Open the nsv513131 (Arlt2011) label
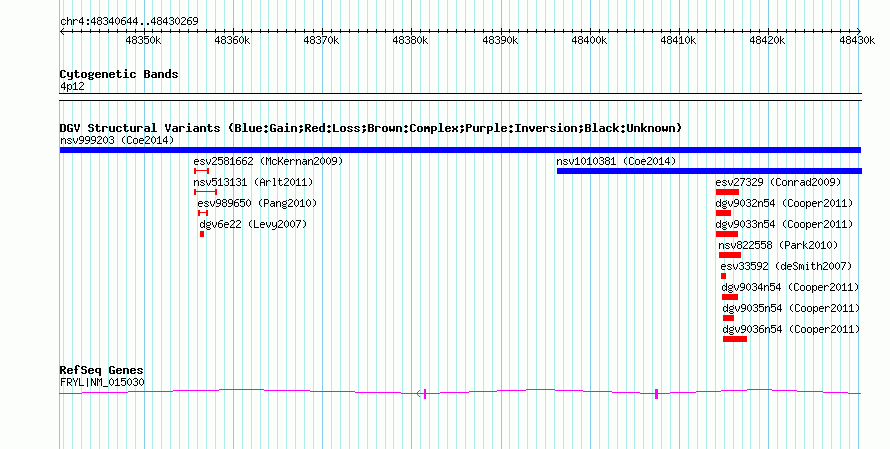The image size is (890, 449). tap(253, 182)
